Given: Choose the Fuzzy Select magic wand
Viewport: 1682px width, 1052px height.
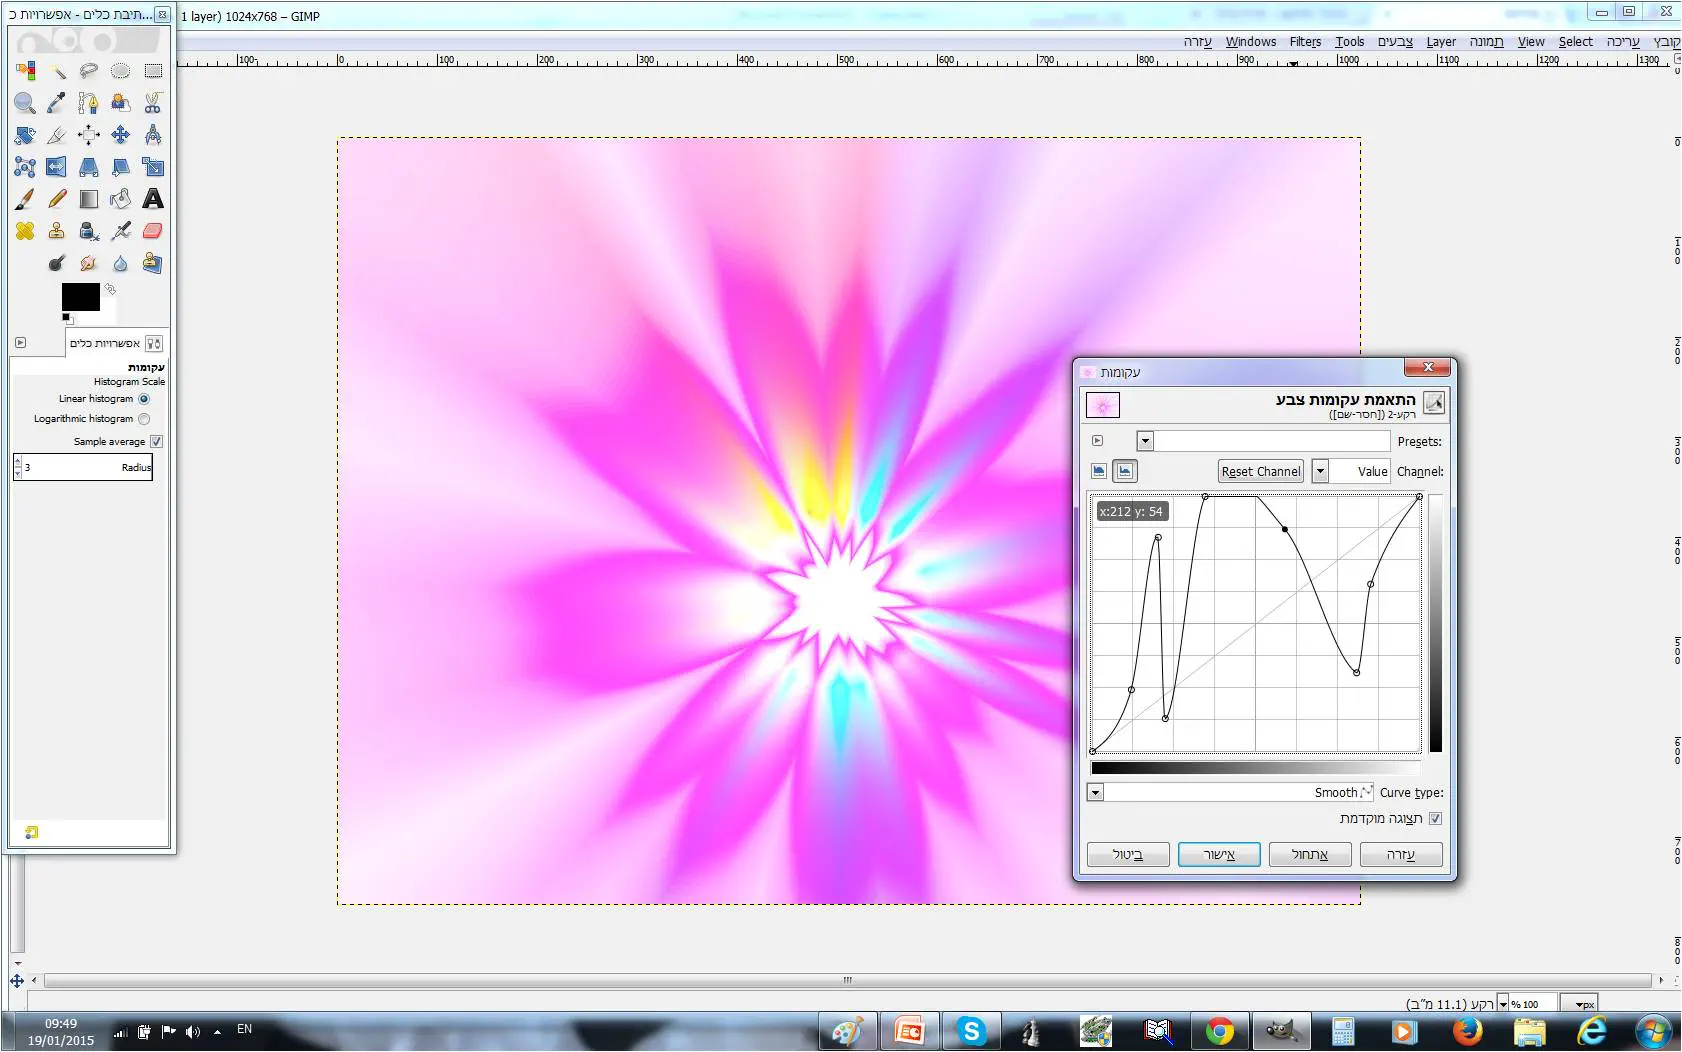Looking at the screenshot, I should coord(57,71).
